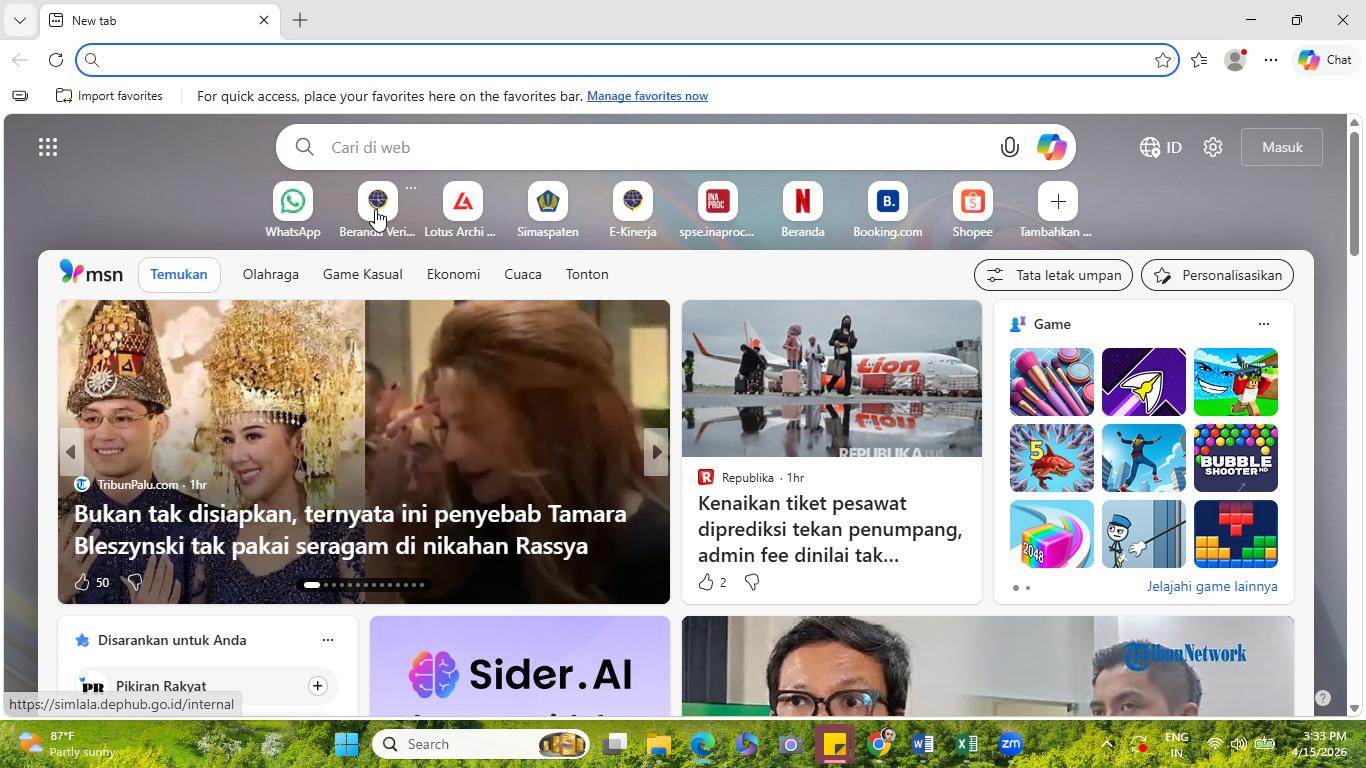1366x768 pixels.
Task: Click the Copilot icon in search box
Action: [1051, 147]
